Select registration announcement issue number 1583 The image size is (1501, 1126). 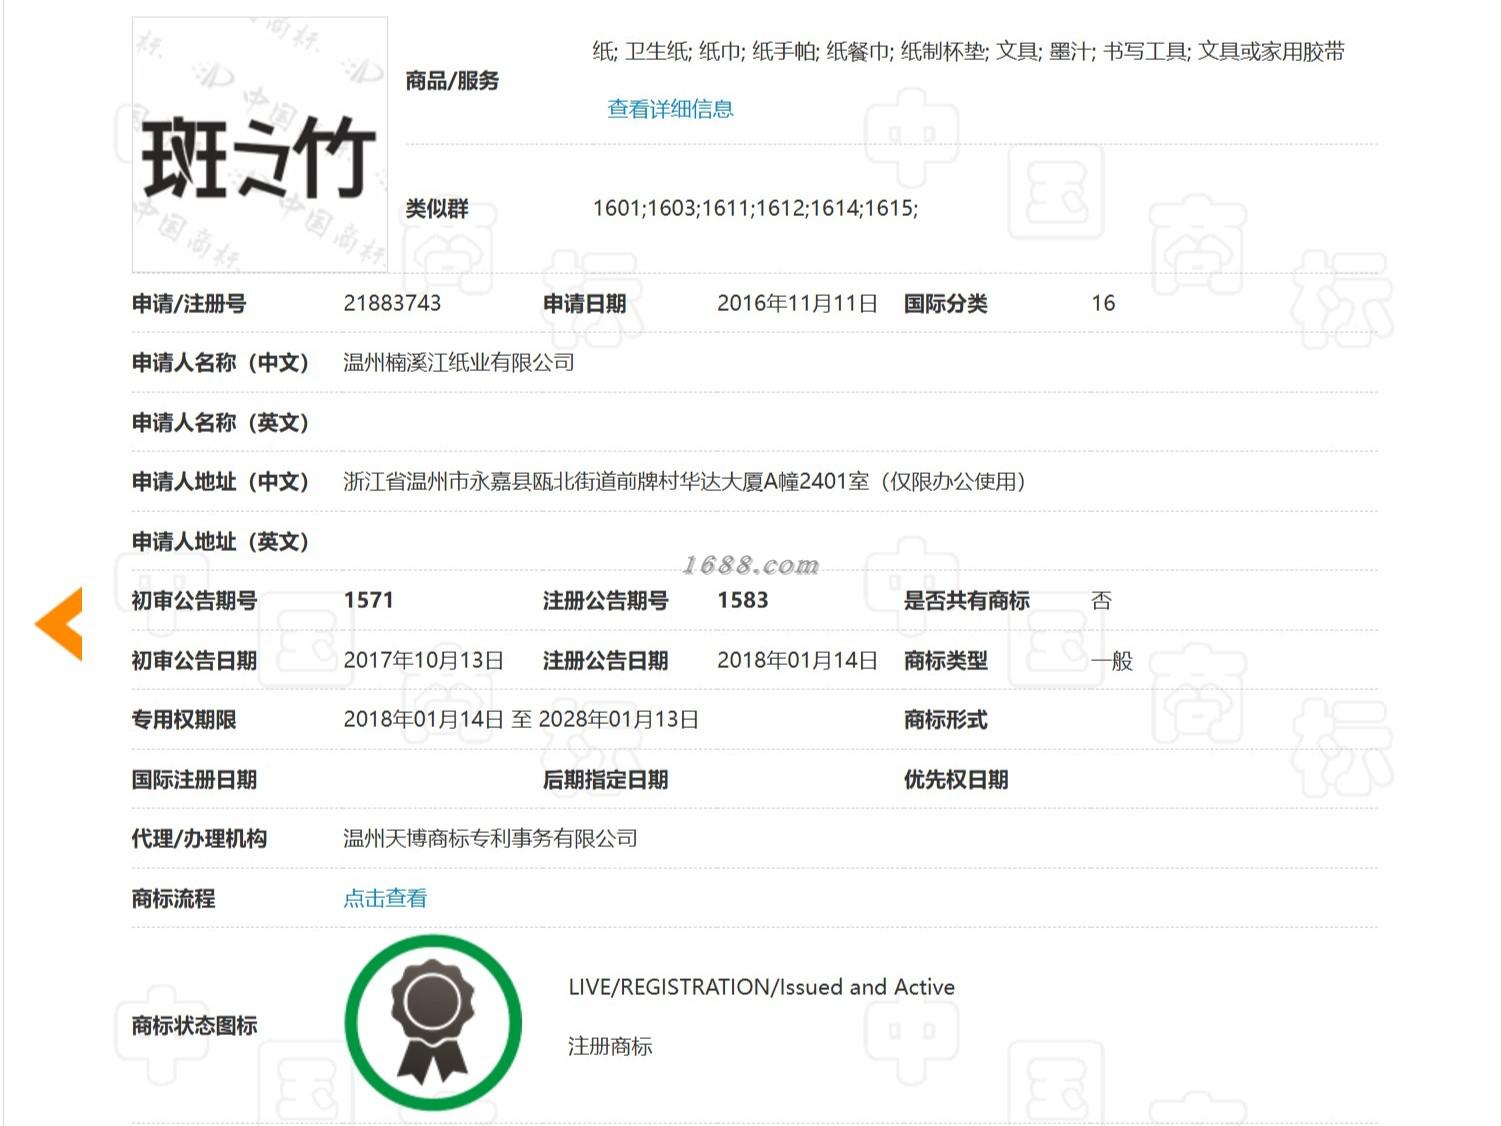click(743, 600)
